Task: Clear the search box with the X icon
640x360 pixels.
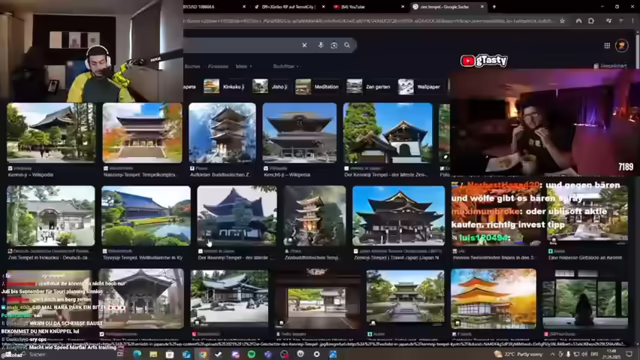Action: [304, 45]
